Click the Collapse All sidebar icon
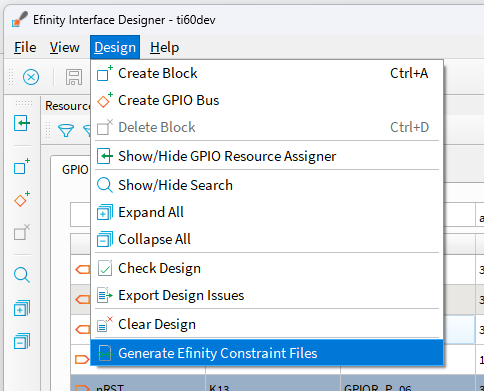The width and height of the screenshot is (484, 391). [x=22, y=341]
